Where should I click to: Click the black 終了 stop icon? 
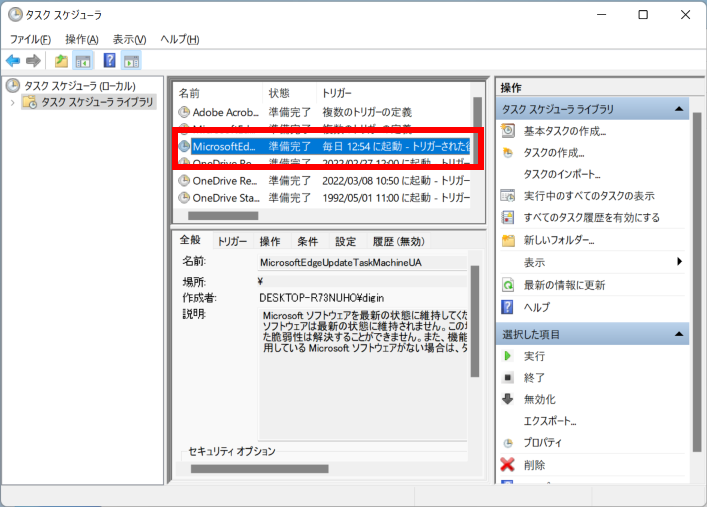tap(508, 378)
